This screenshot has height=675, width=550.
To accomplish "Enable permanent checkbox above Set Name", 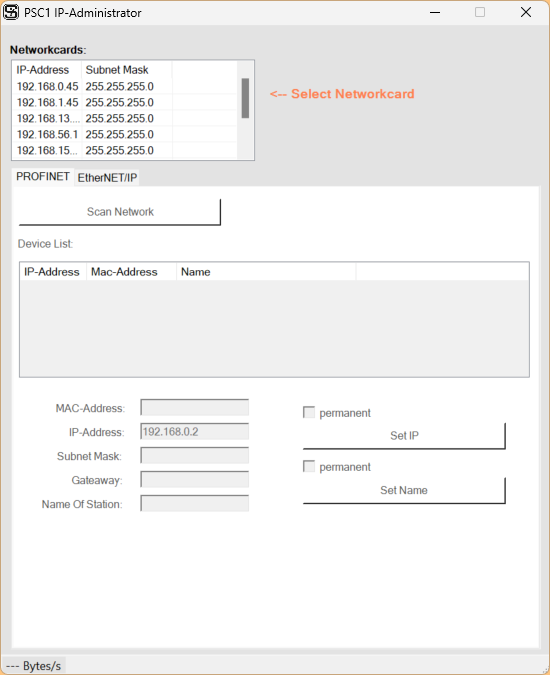I will pyautogui.click(x=309, y=466).
